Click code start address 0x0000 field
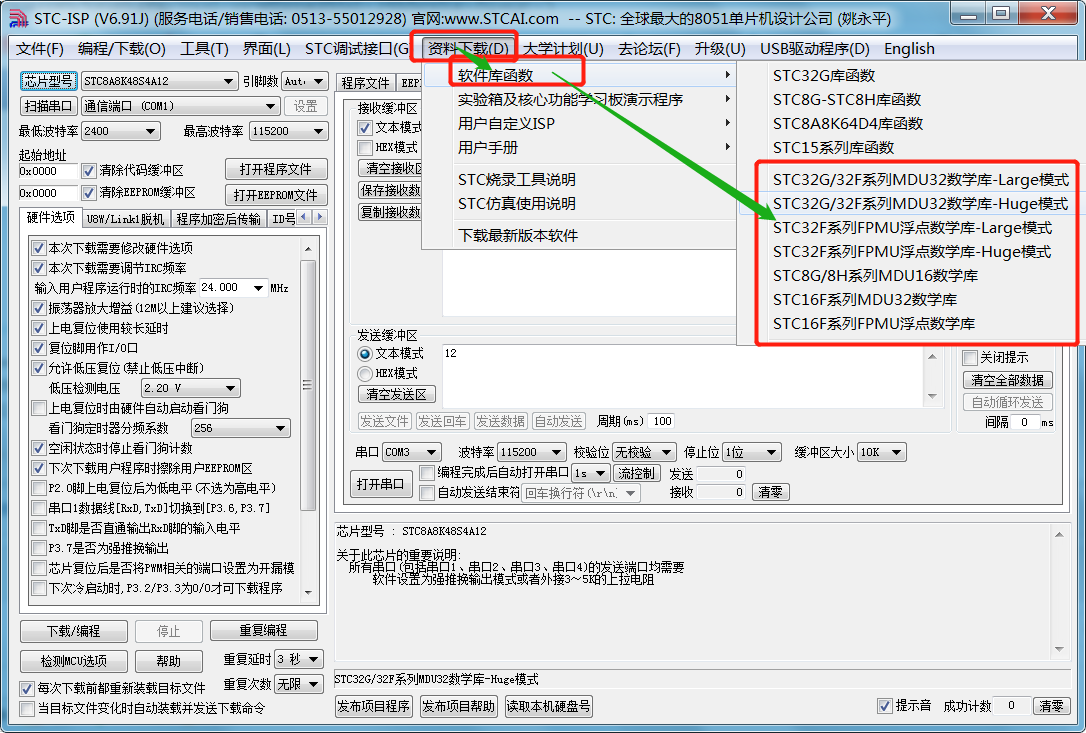The height and width of the screenshot is (733, 1086). click(x=47, y=170)
